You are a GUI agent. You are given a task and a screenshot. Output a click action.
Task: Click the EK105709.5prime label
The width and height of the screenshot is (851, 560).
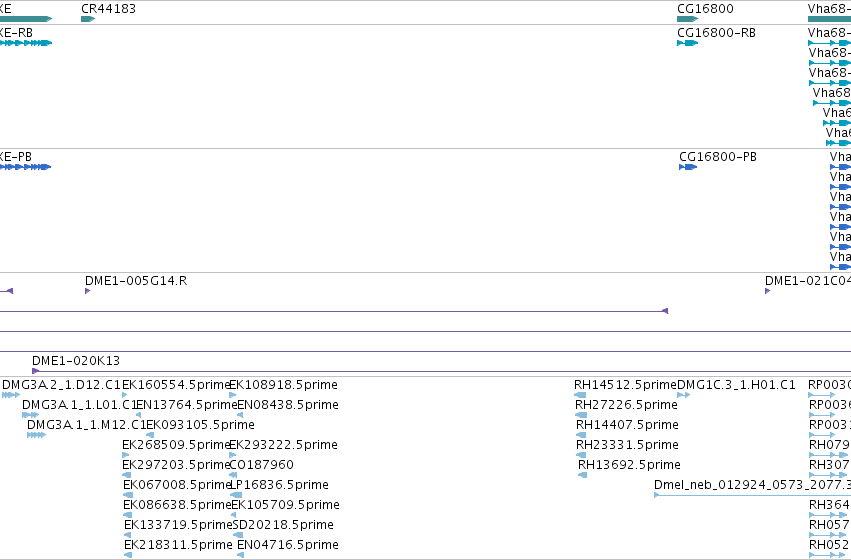tap(285, 505)
